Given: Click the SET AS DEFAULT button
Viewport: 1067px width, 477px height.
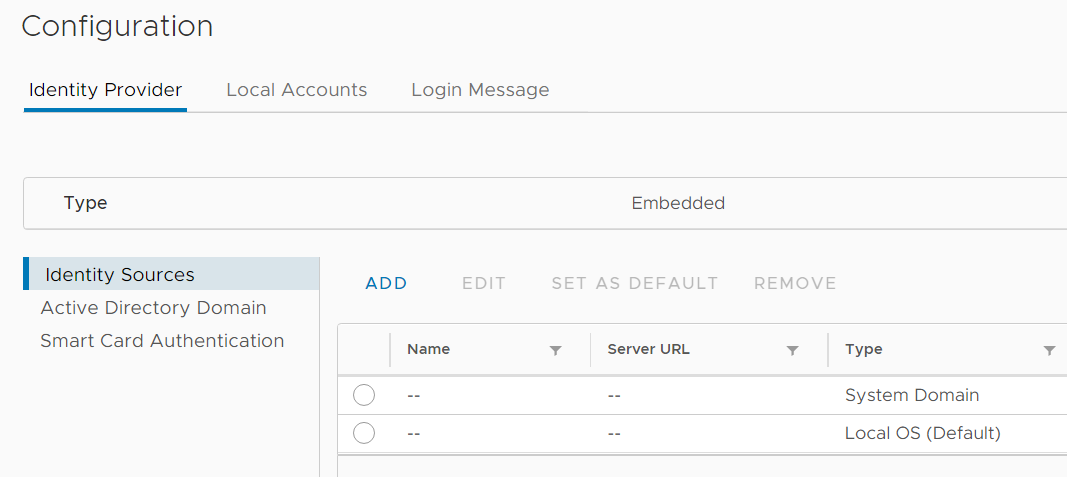Looking at the screenshot, I should point(635,283).
